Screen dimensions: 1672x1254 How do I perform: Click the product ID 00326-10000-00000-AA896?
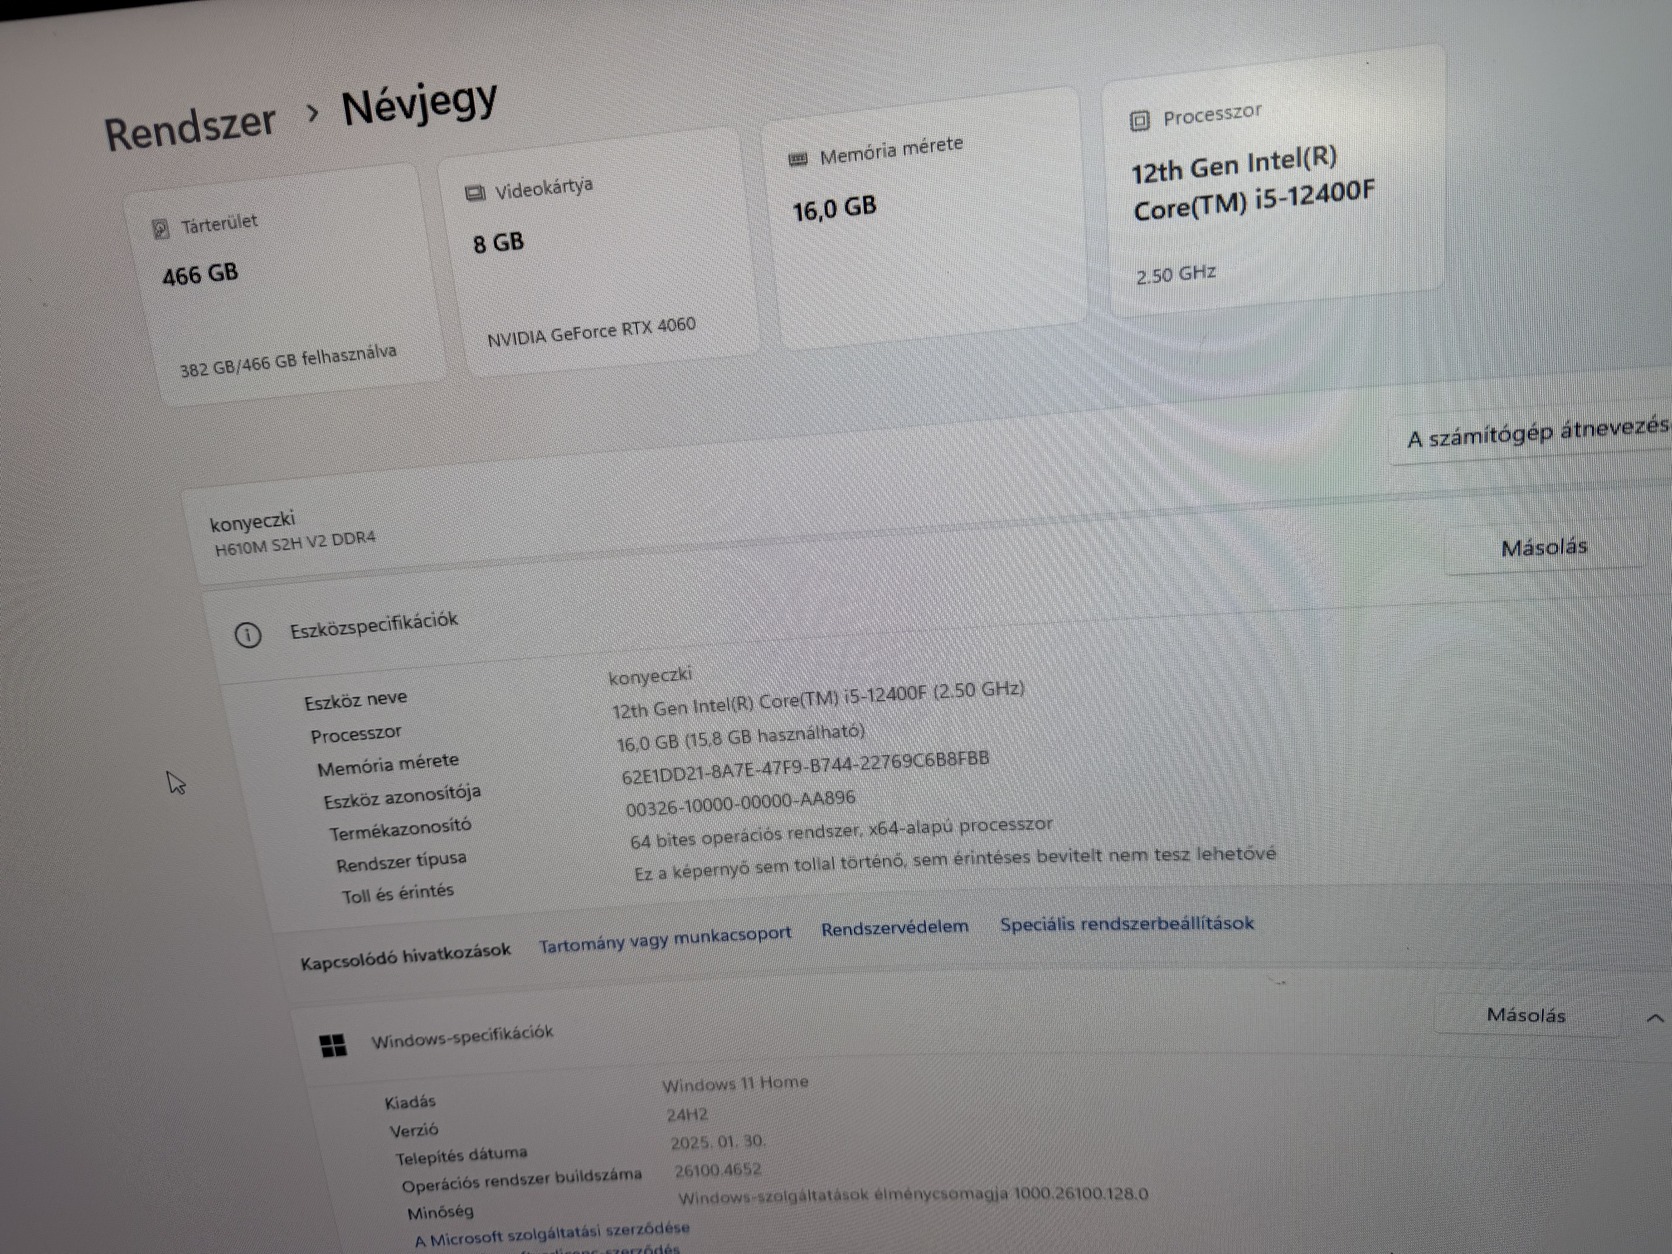point(740,803)
